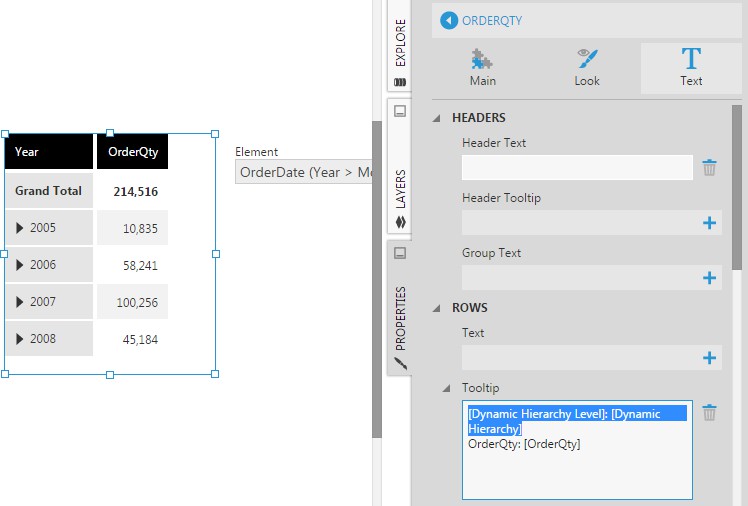Click the Main puzzle-piece icon
The image size is (748, 506).
[482, 59]
